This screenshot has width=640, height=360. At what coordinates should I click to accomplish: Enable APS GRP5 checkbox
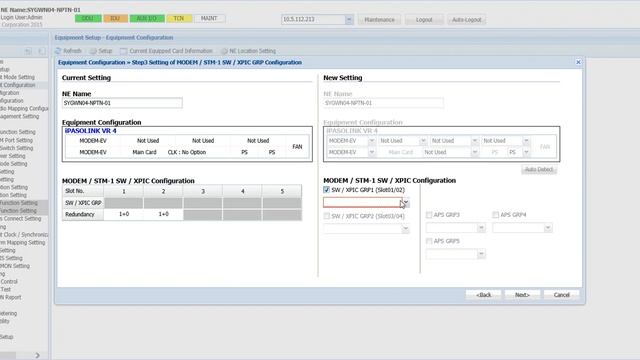coord(429,241)
